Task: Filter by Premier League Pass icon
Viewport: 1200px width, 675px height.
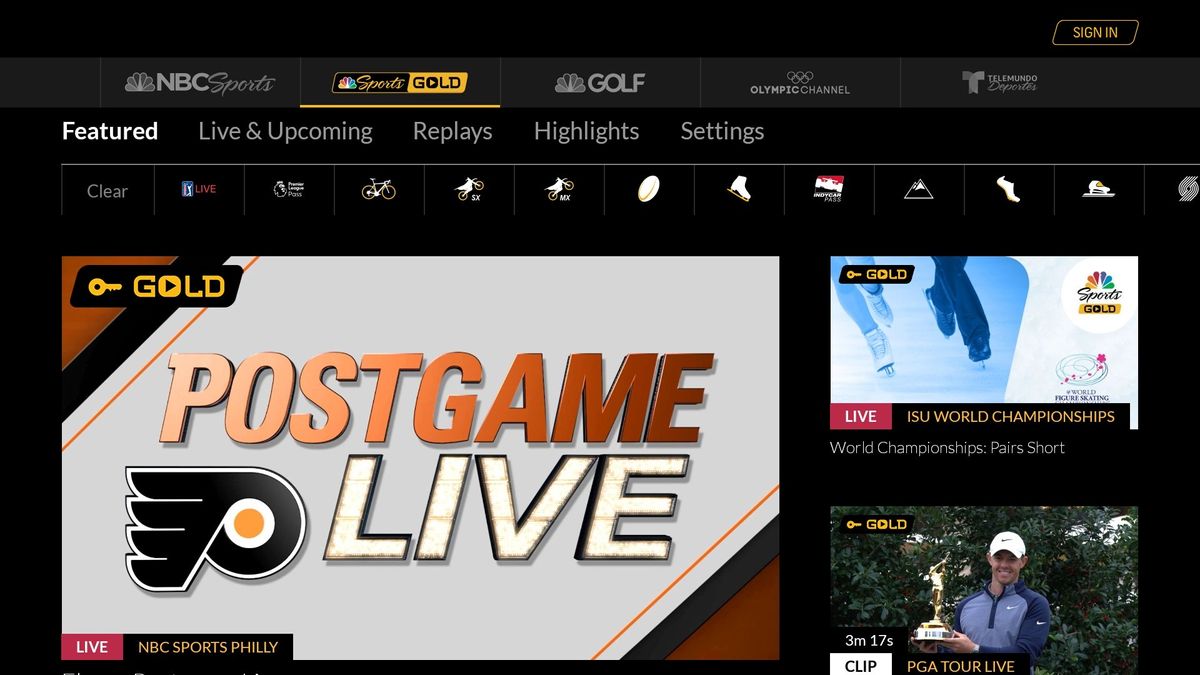Action: (x=289, y=190)
